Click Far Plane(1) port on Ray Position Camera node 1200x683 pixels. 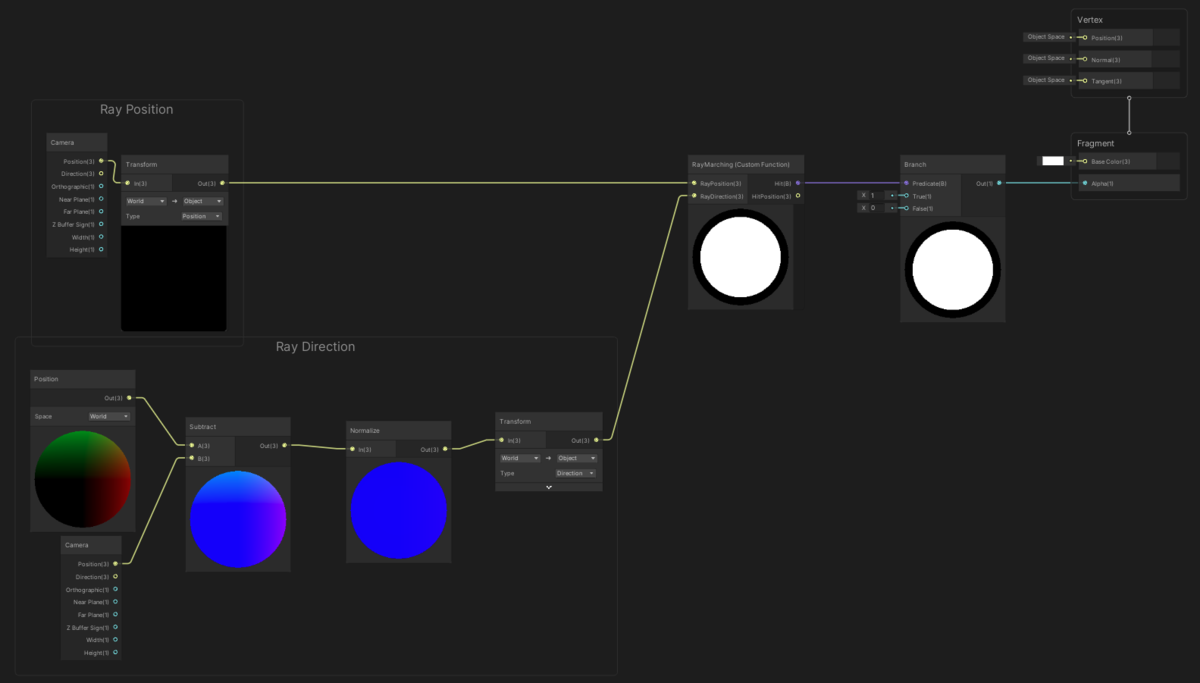point(101,211)
